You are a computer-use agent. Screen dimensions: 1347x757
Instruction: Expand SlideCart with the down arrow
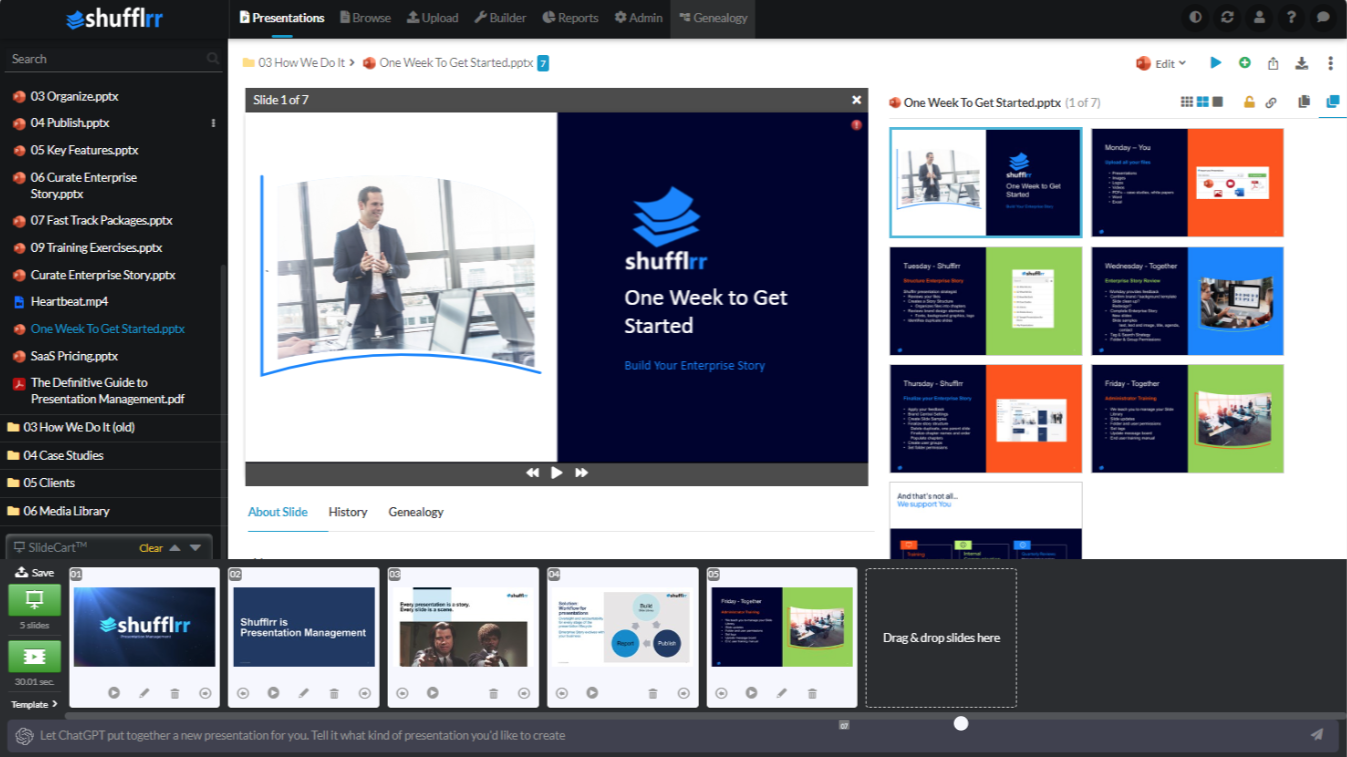pos(195,548)
